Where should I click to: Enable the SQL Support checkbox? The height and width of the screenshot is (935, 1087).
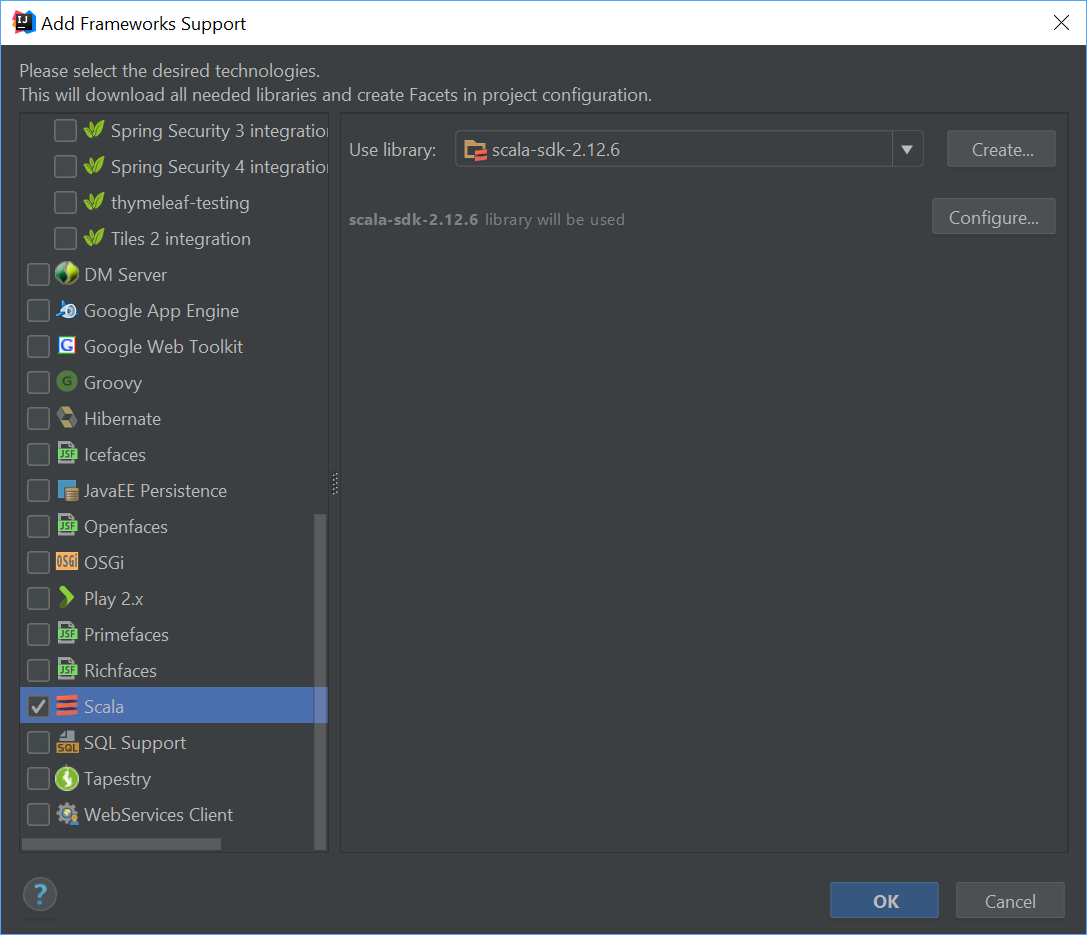coord(38,742)
